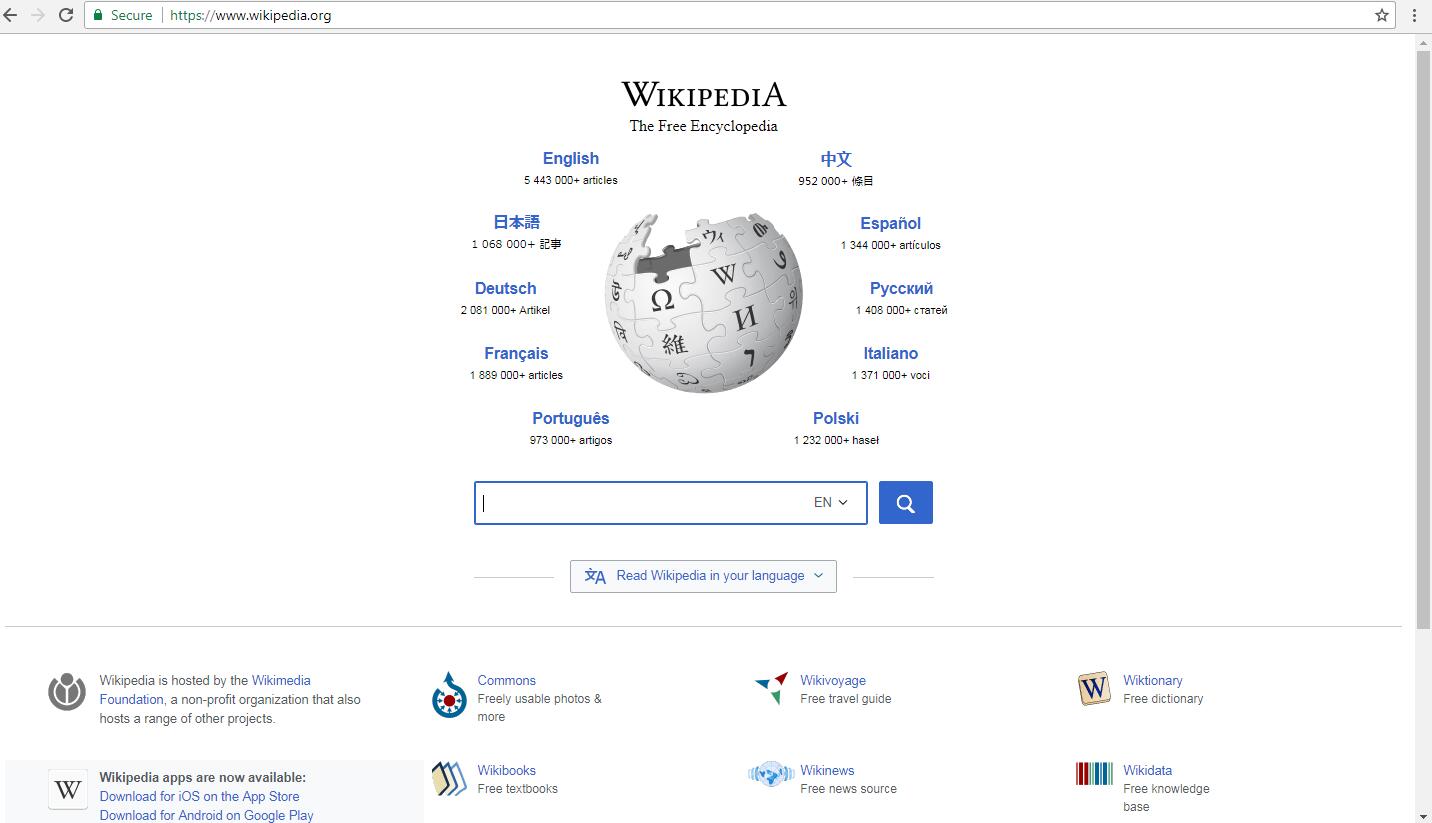The width and height of the screenshot is (1432, 823).
Task: Open the Русский Wikipedia link
Action: (x=902, y=288)
